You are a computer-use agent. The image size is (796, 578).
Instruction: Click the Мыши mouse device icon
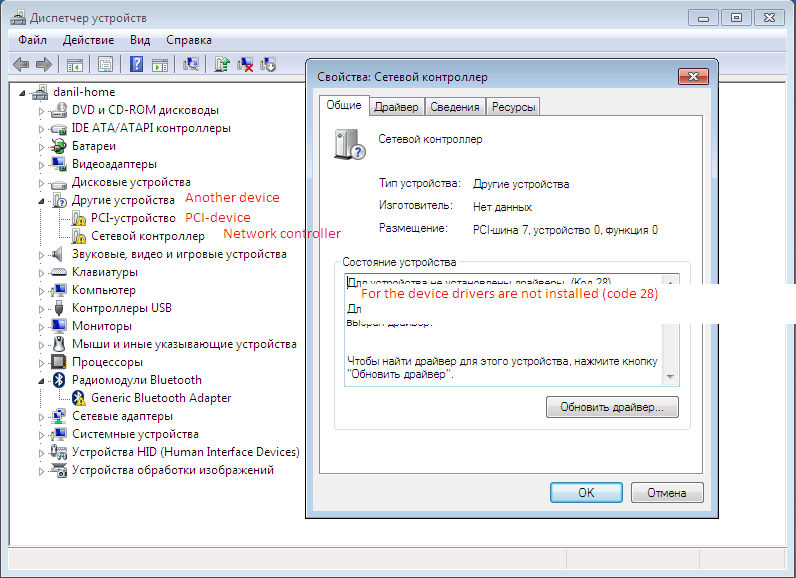tap(59, 344)
